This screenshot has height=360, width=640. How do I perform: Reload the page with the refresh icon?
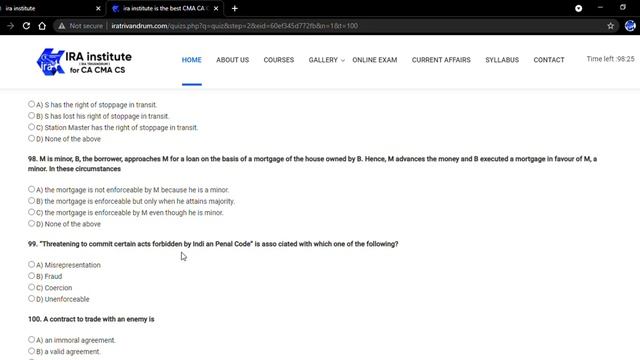(26, 26)
